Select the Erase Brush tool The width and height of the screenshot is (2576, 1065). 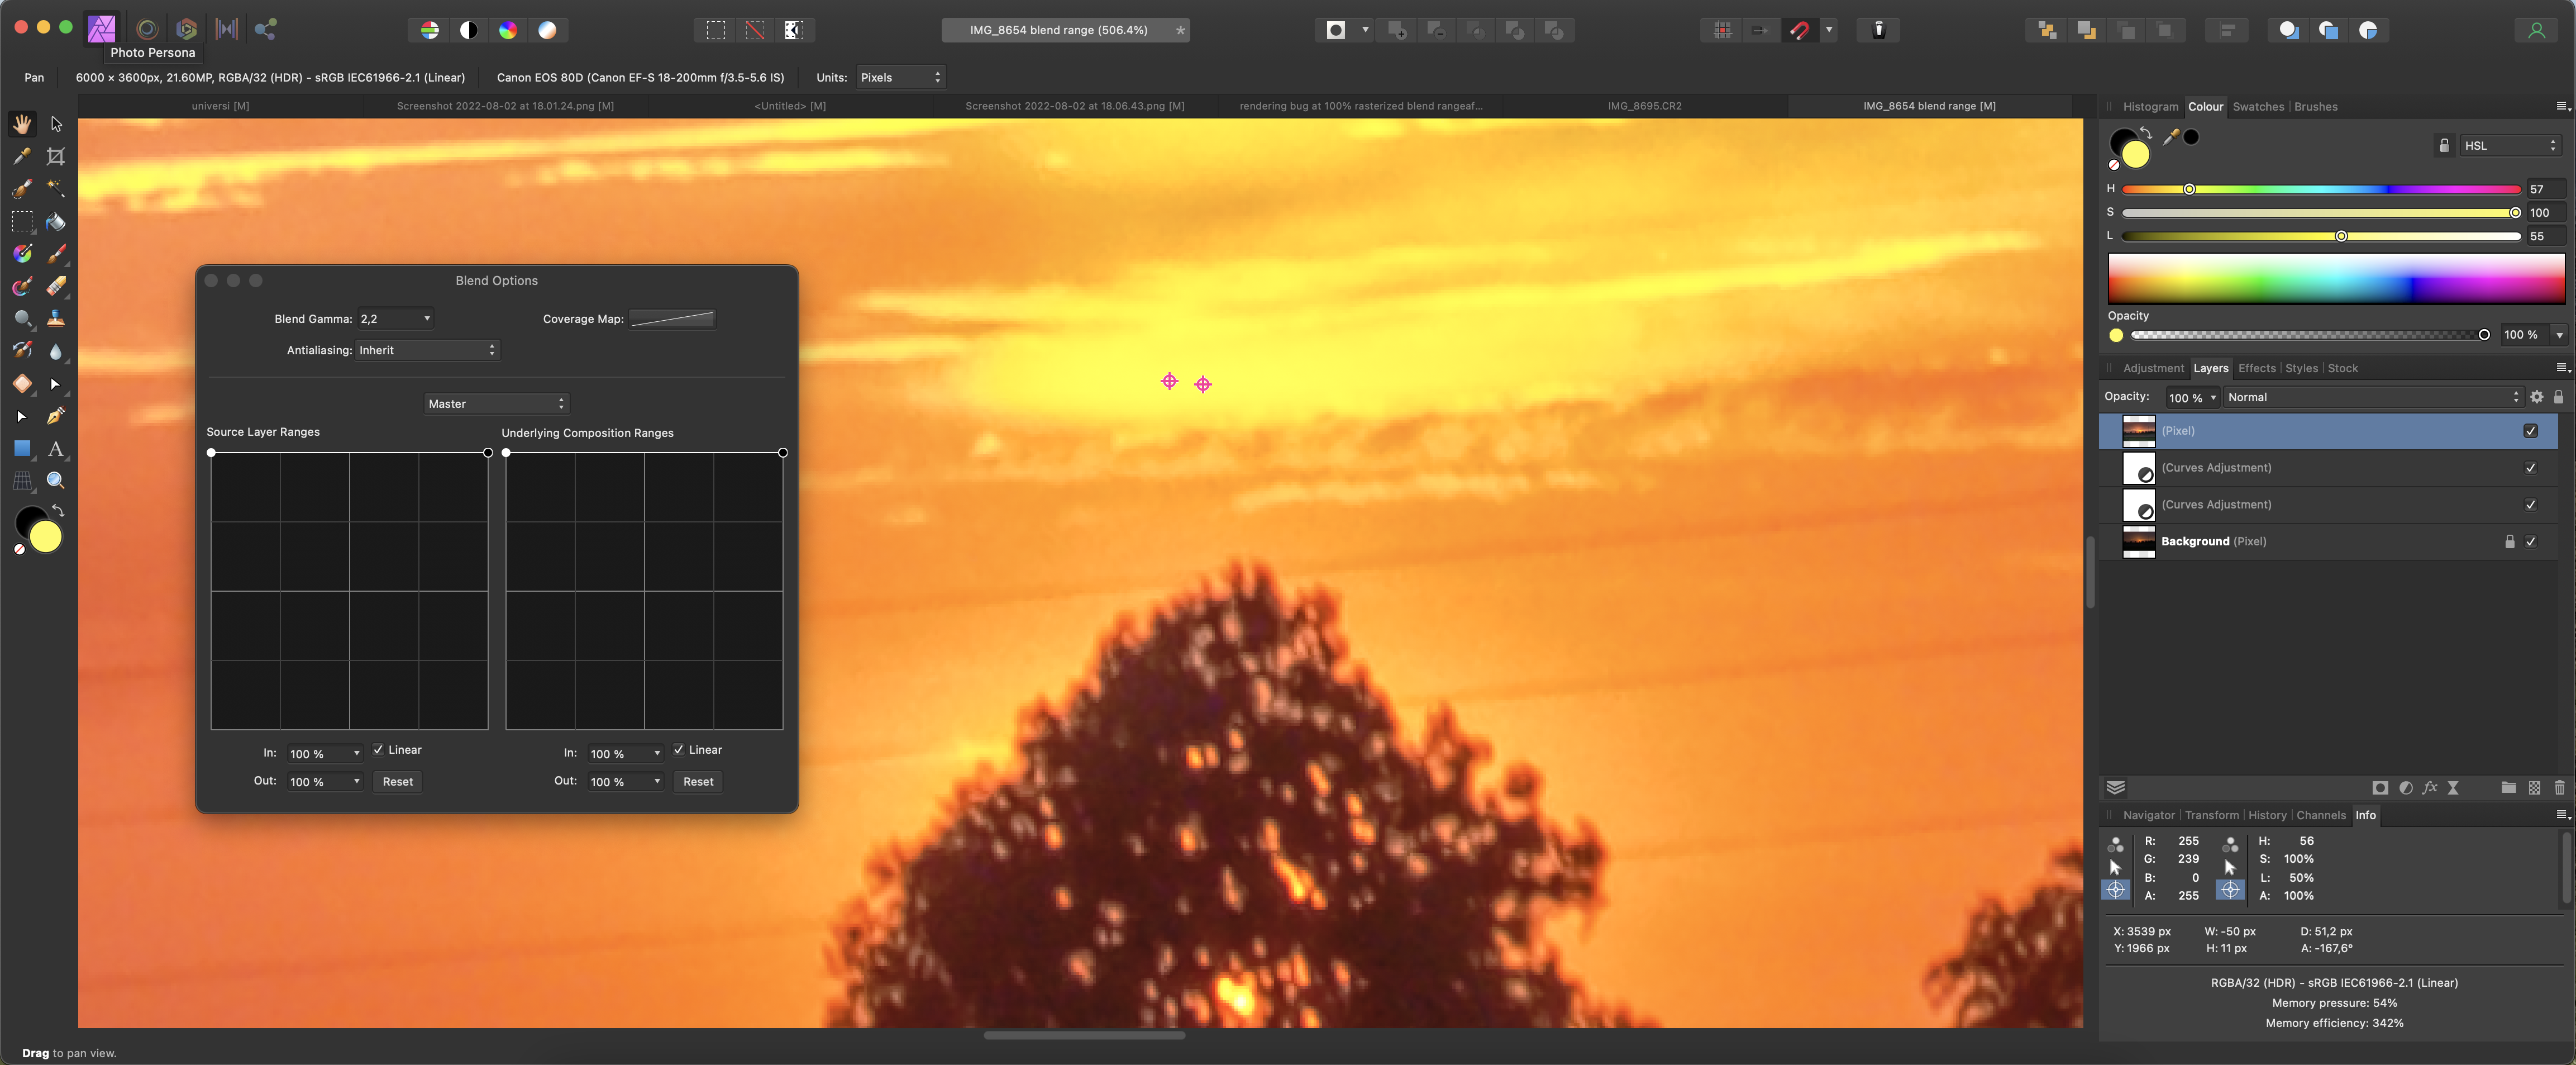56,286
